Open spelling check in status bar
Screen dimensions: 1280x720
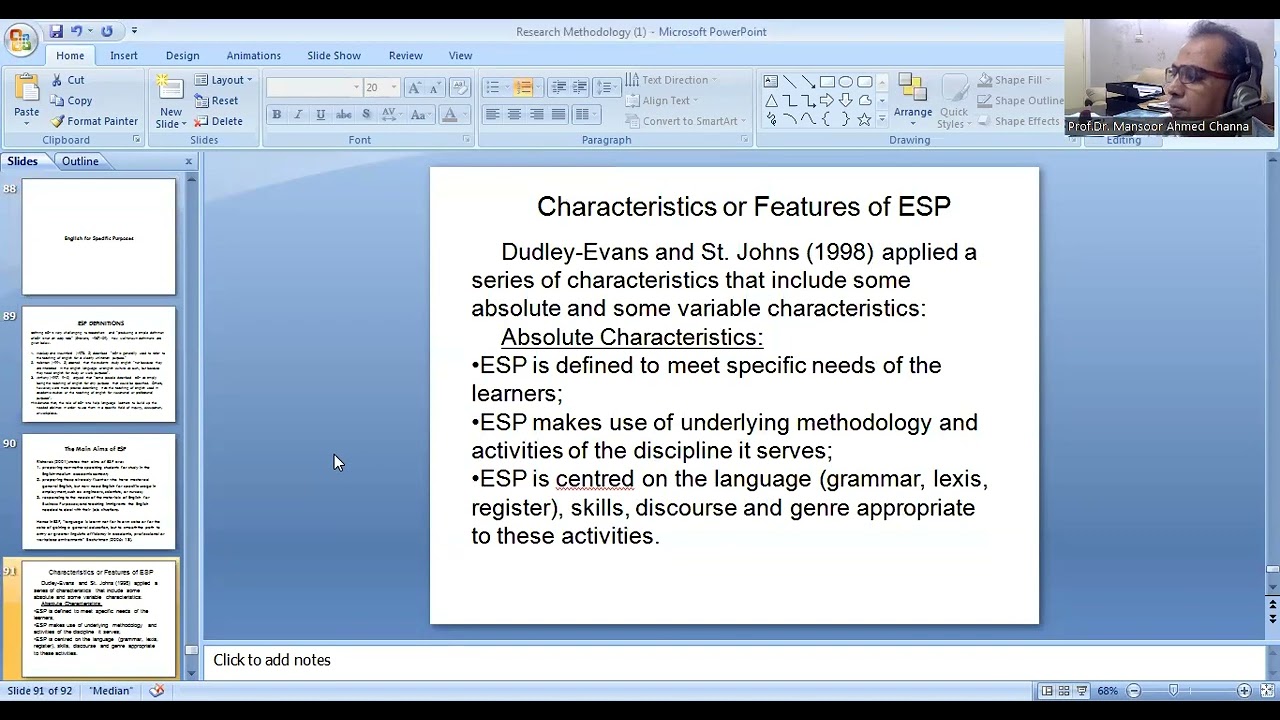click(157, 690)
